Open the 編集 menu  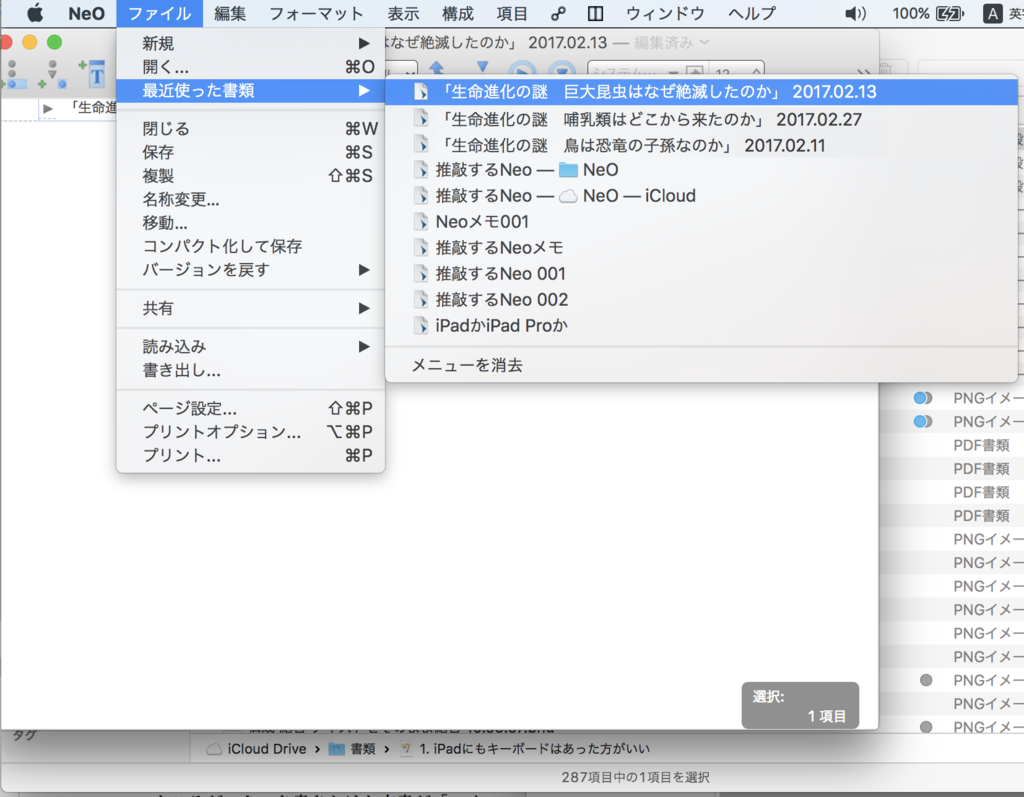230,13
